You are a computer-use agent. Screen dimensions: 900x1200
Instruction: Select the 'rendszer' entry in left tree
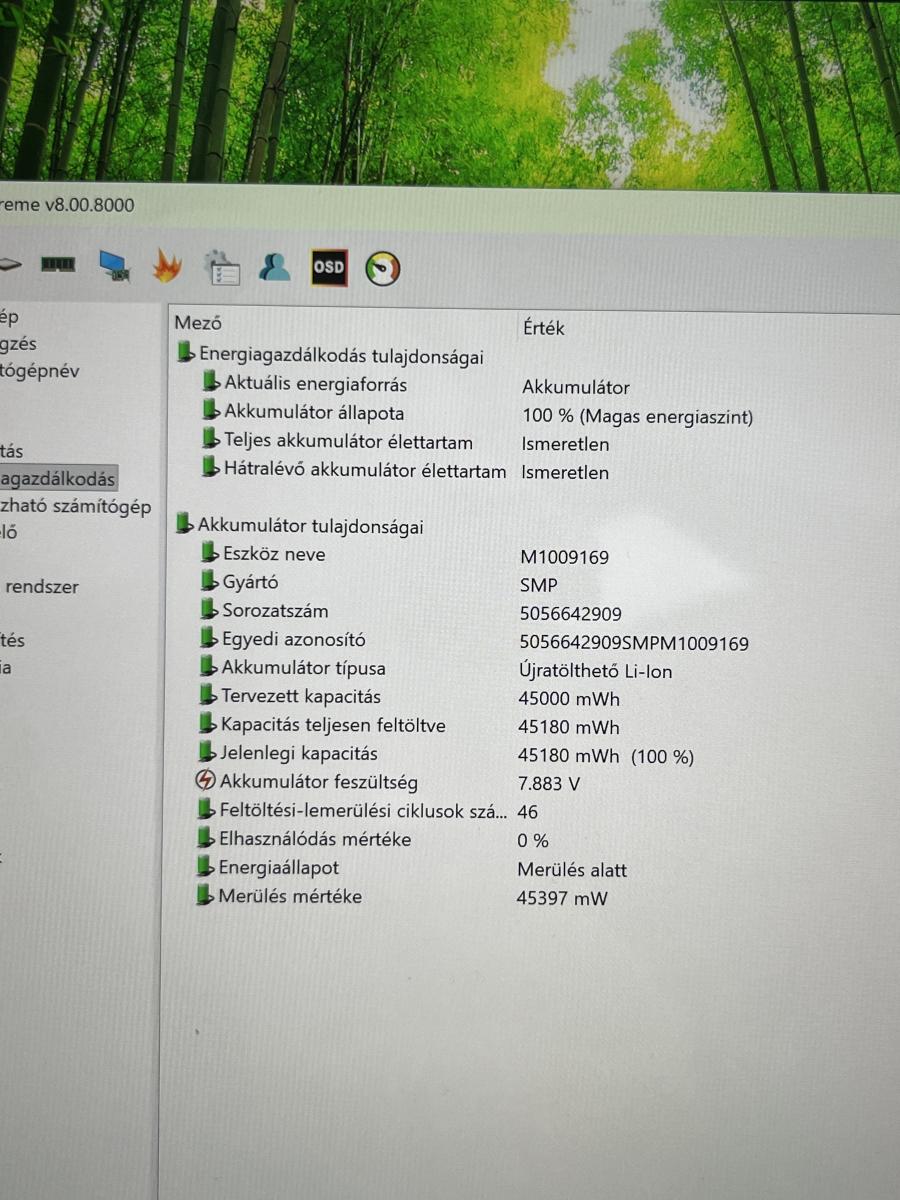pyautogui.click(x=41, y=587)
